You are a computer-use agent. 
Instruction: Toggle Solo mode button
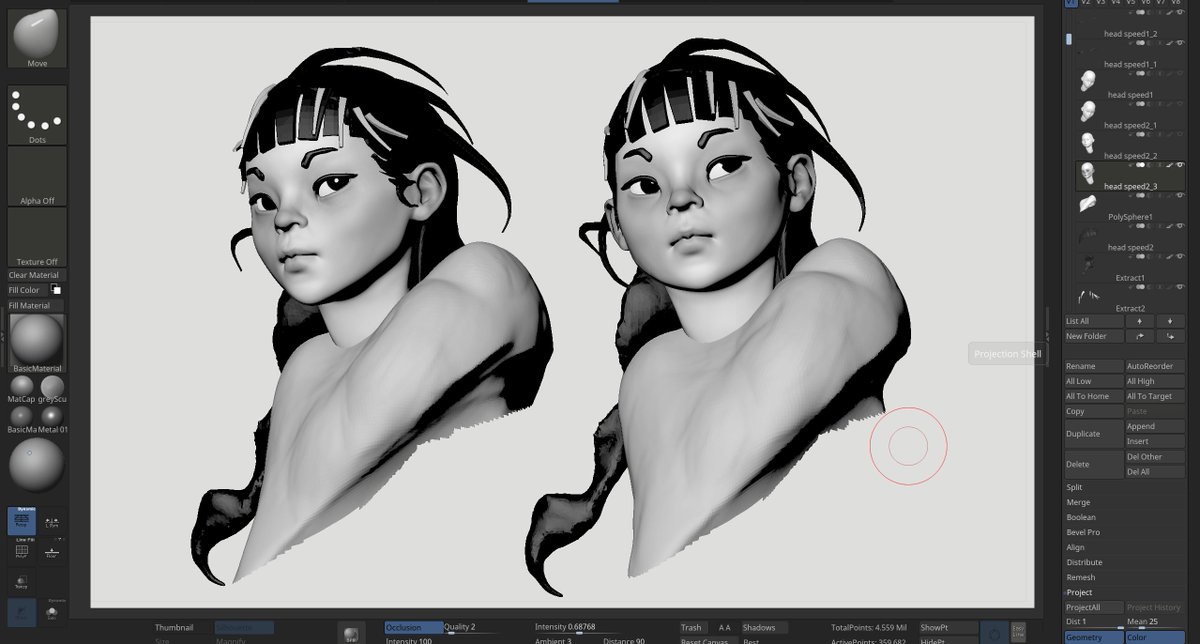tap(52, 612)
